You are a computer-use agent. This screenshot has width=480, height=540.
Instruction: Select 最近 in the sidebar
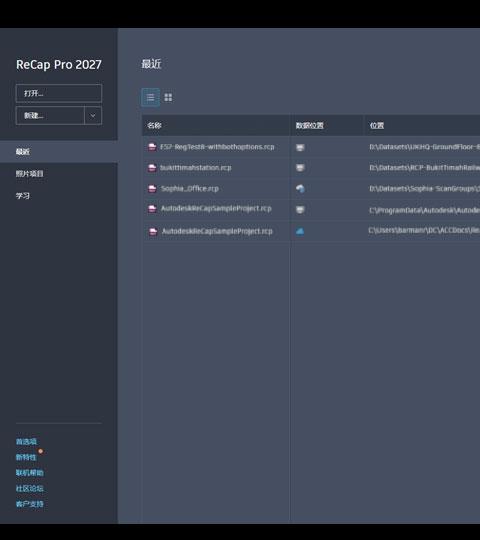tap(59, 152)
